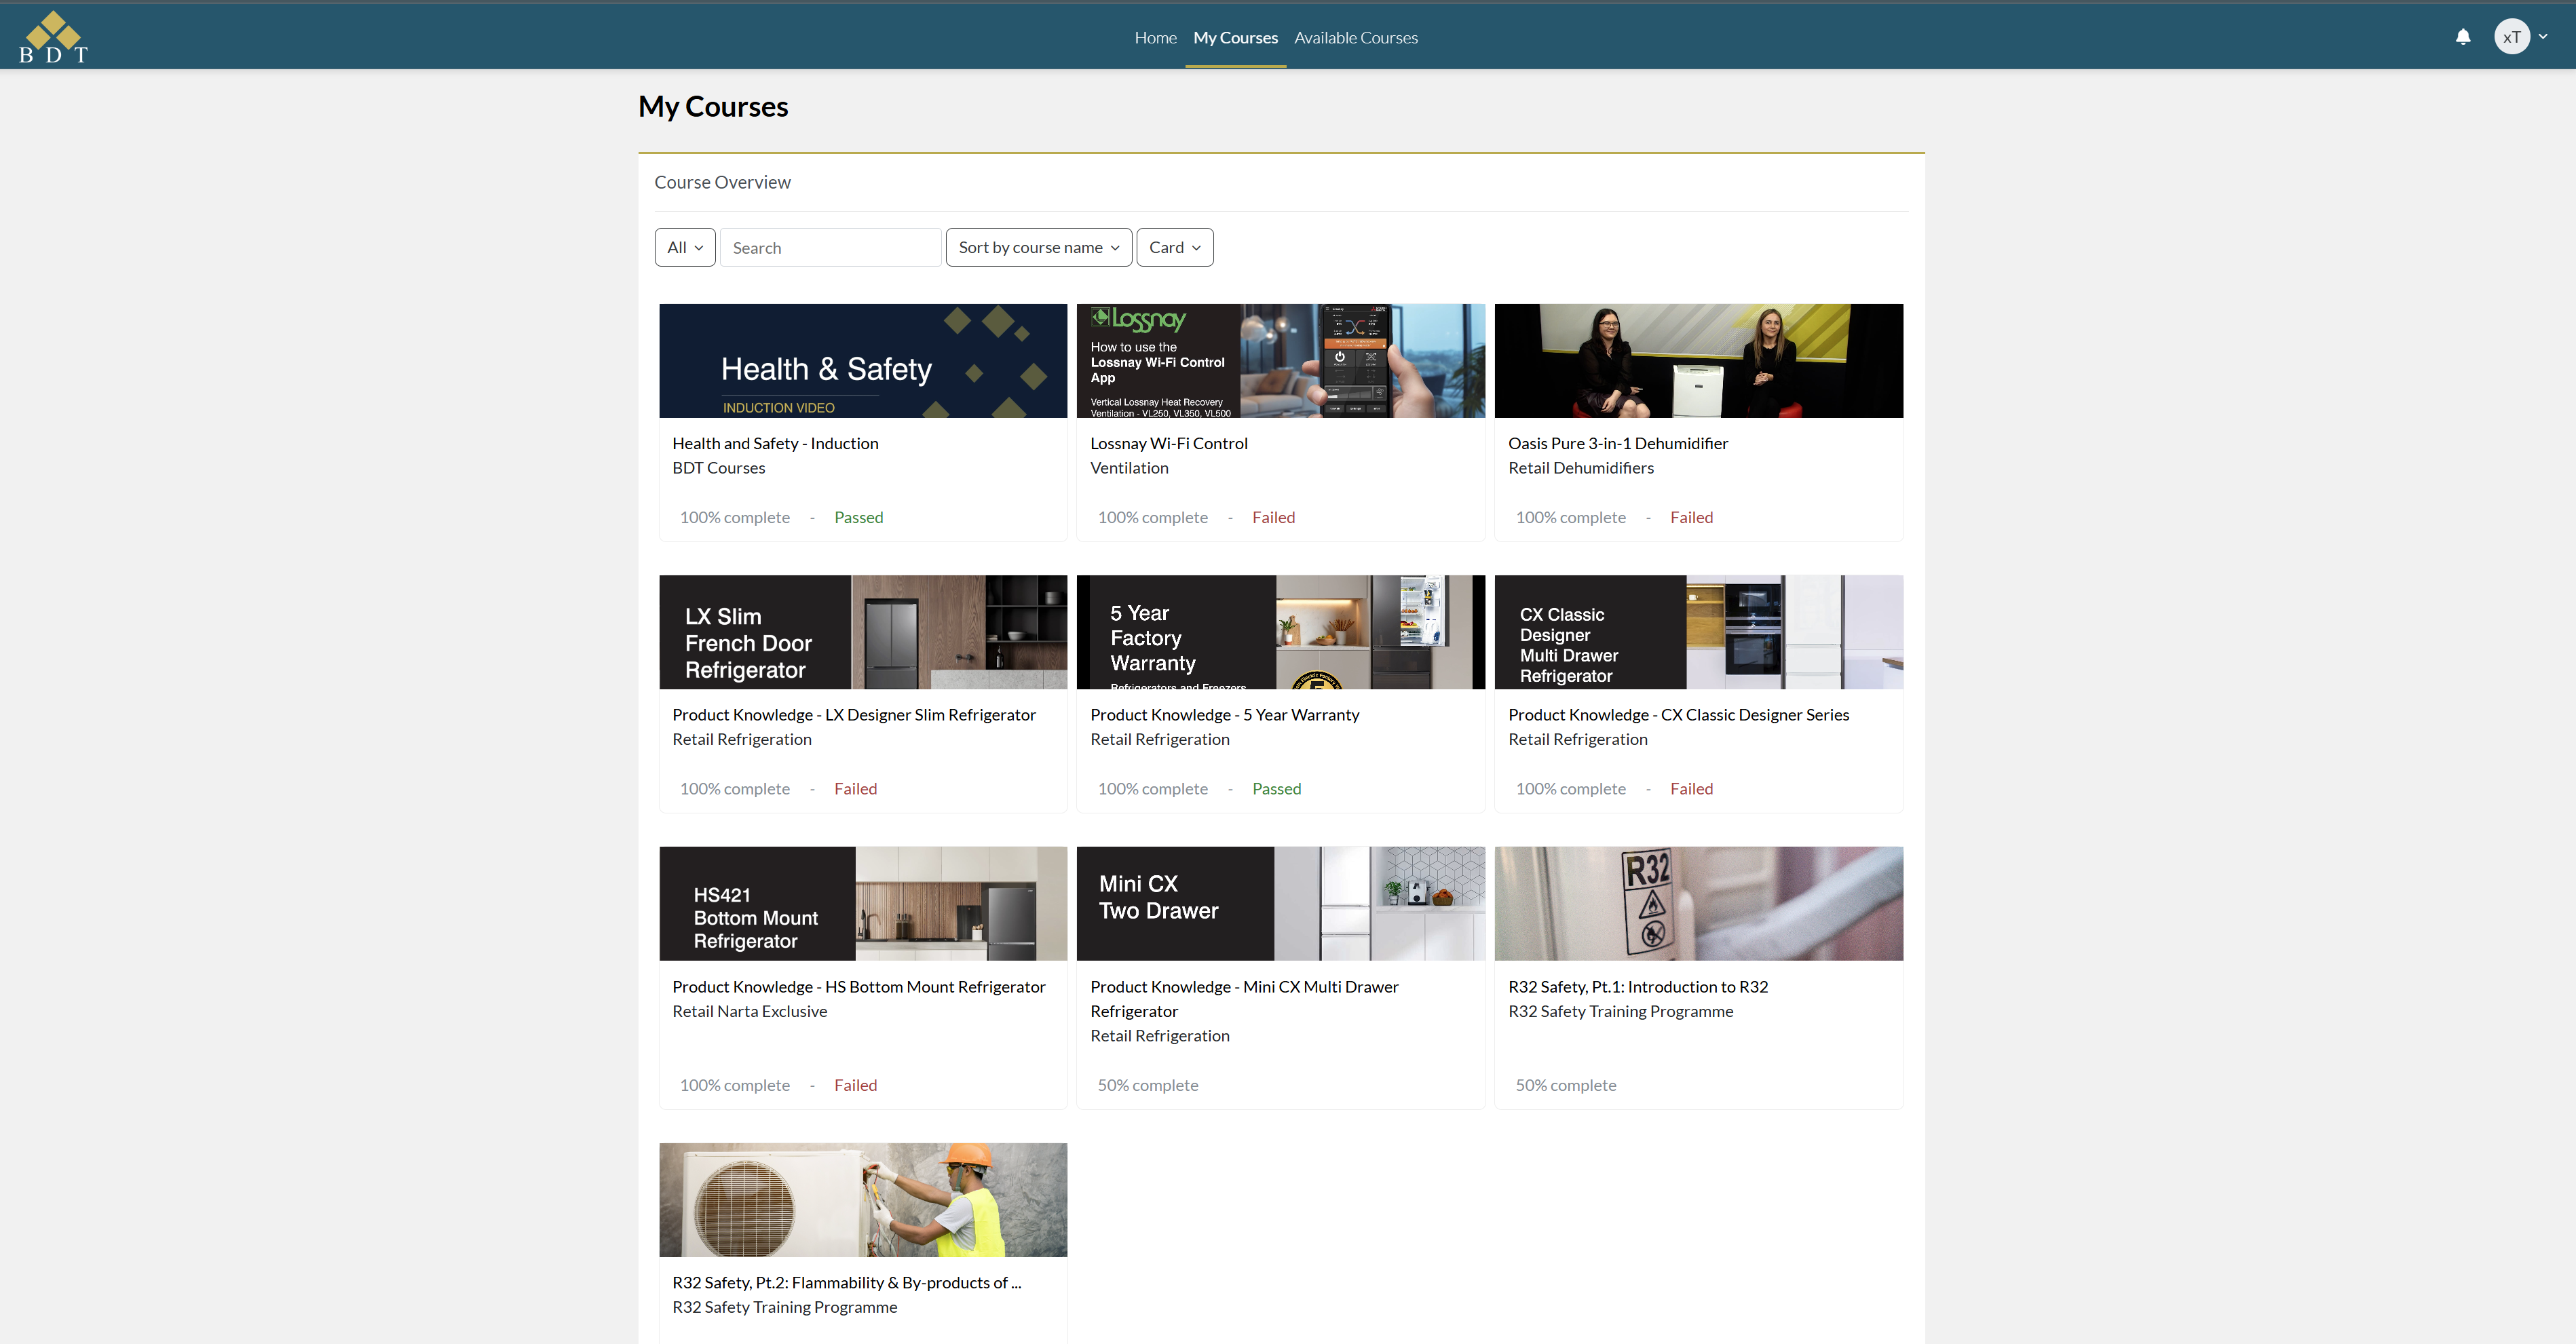Open Oasis Pure dehumidifier video thumbnail

click(1698, 361)
